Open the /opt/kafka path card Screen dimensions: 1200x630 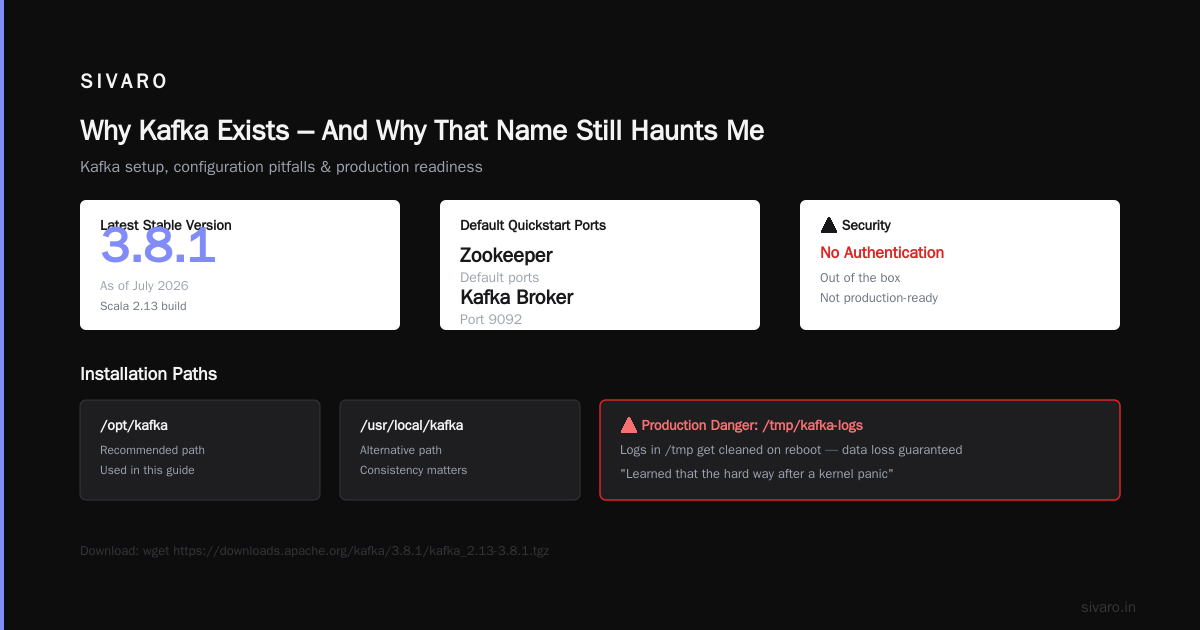click(200, 450)
